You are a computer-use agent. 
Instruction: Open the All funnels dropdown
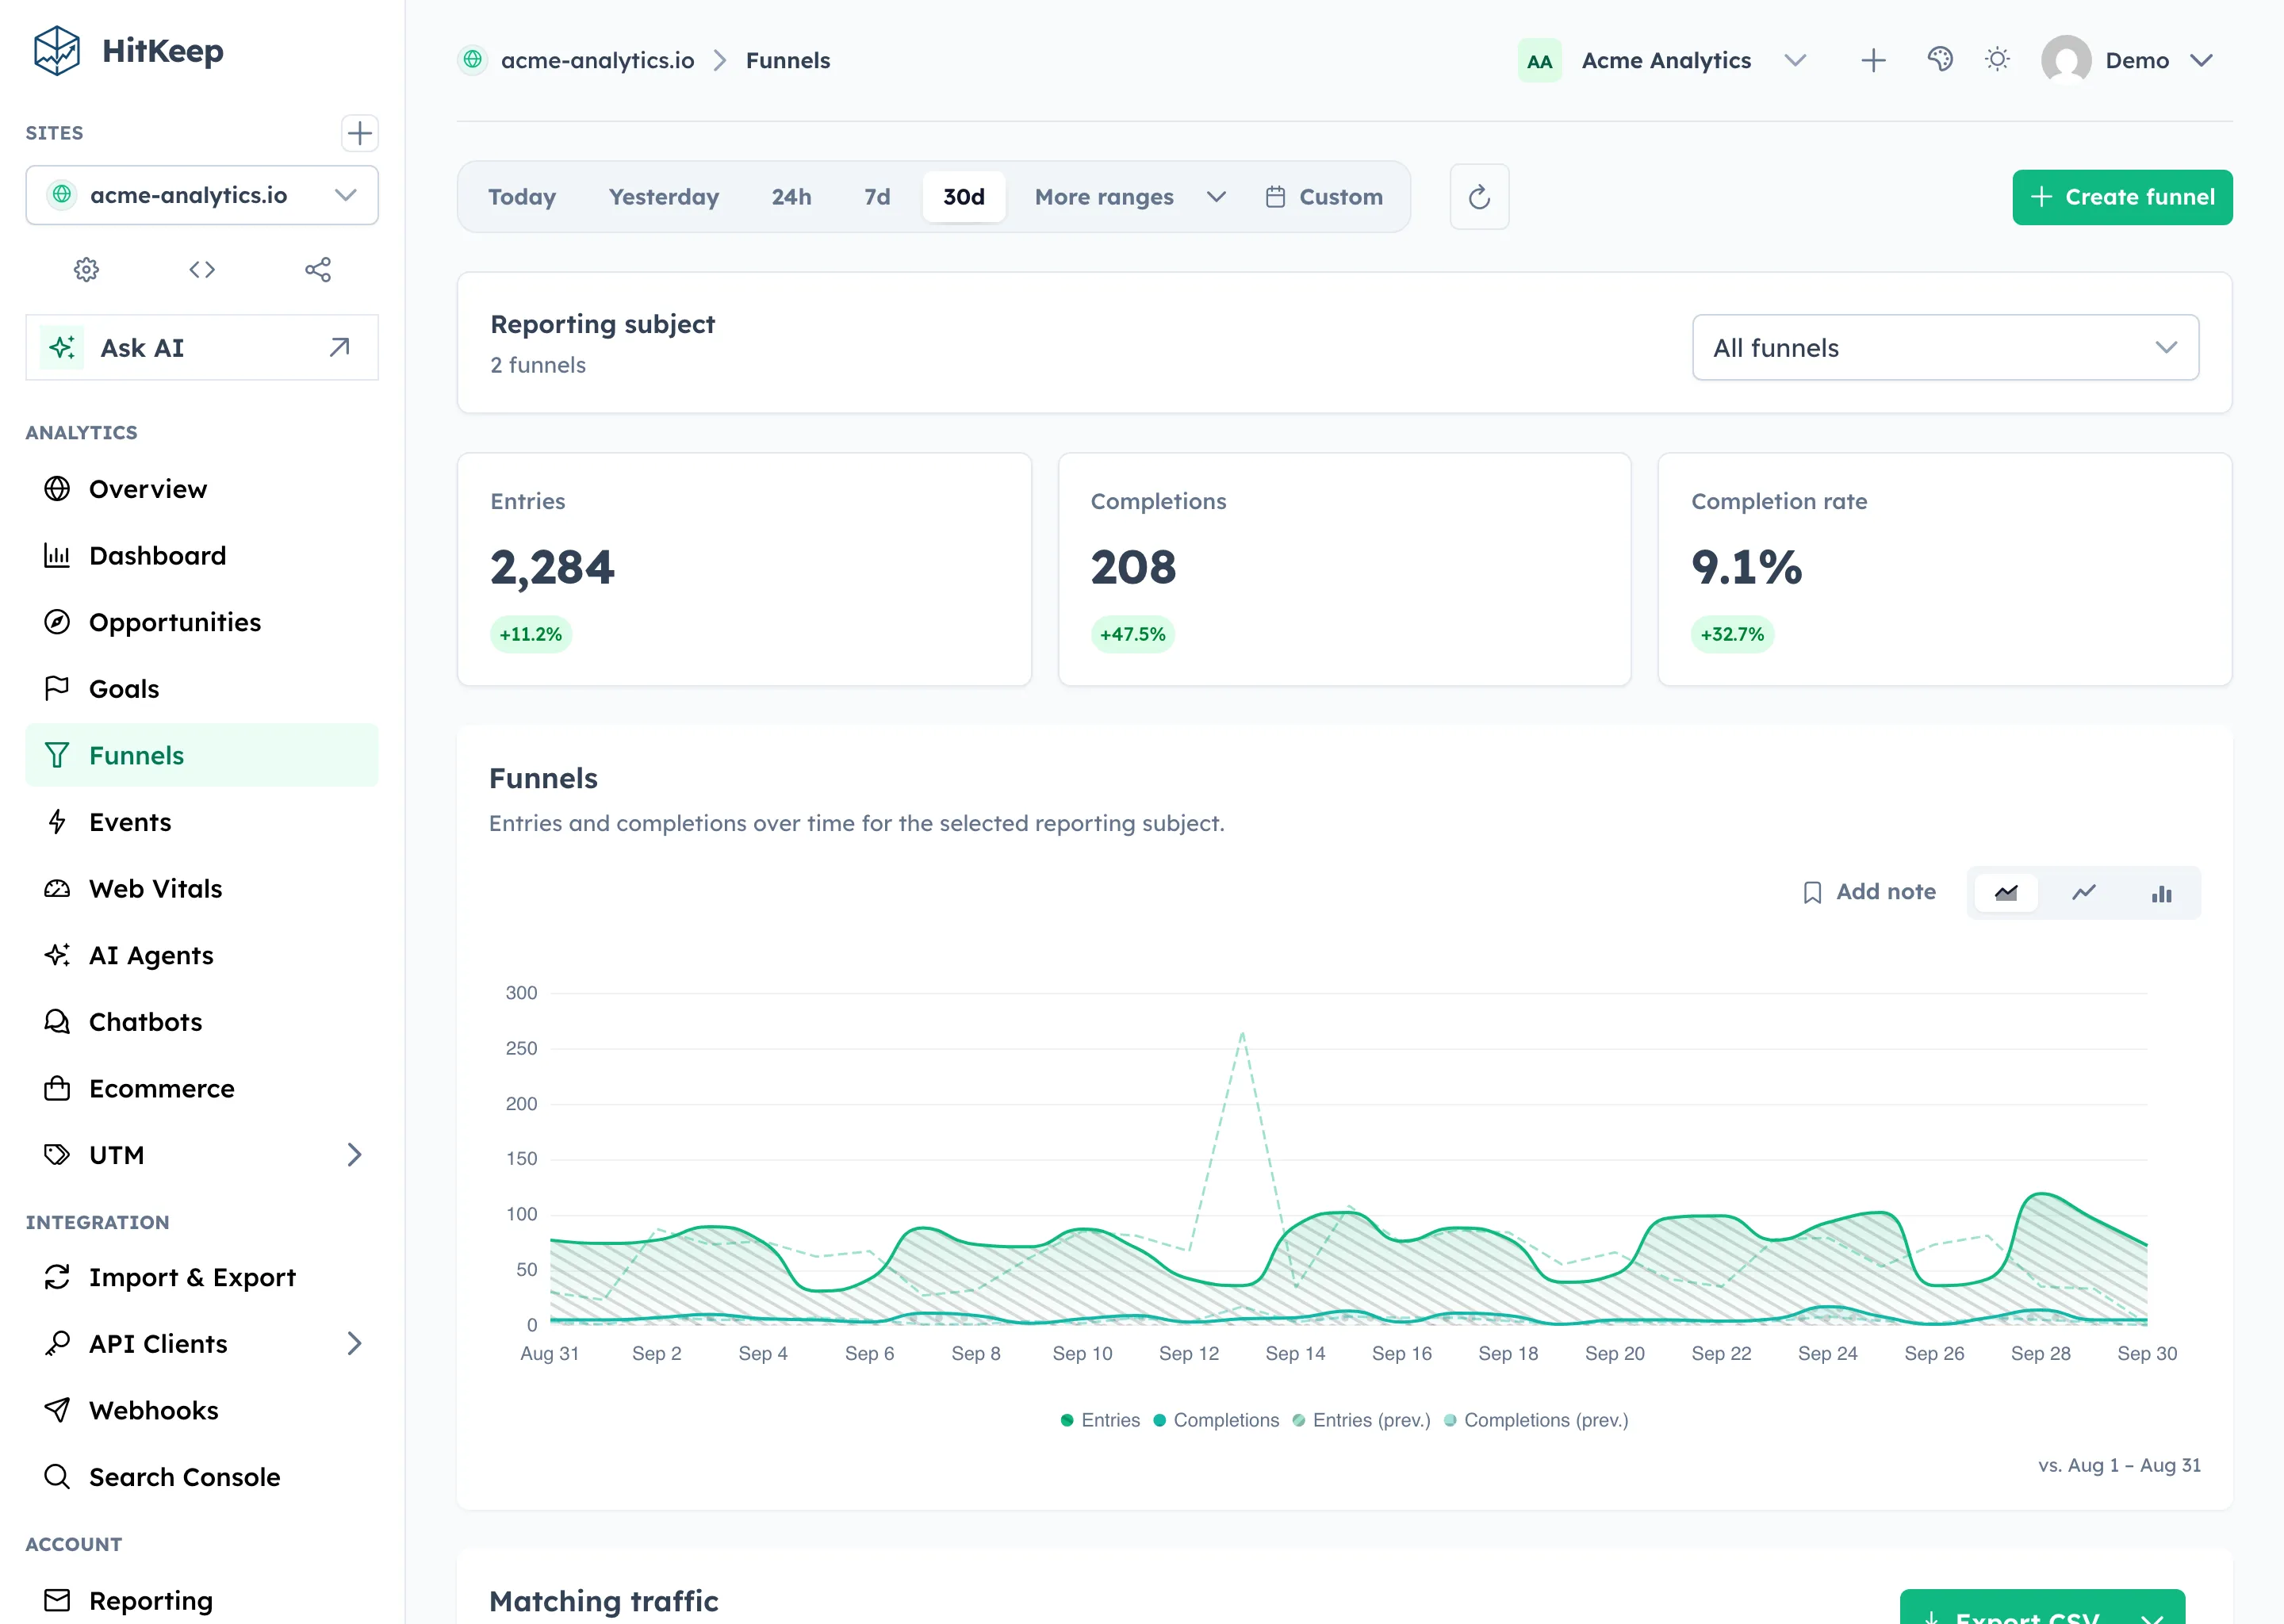(1945, 348)
